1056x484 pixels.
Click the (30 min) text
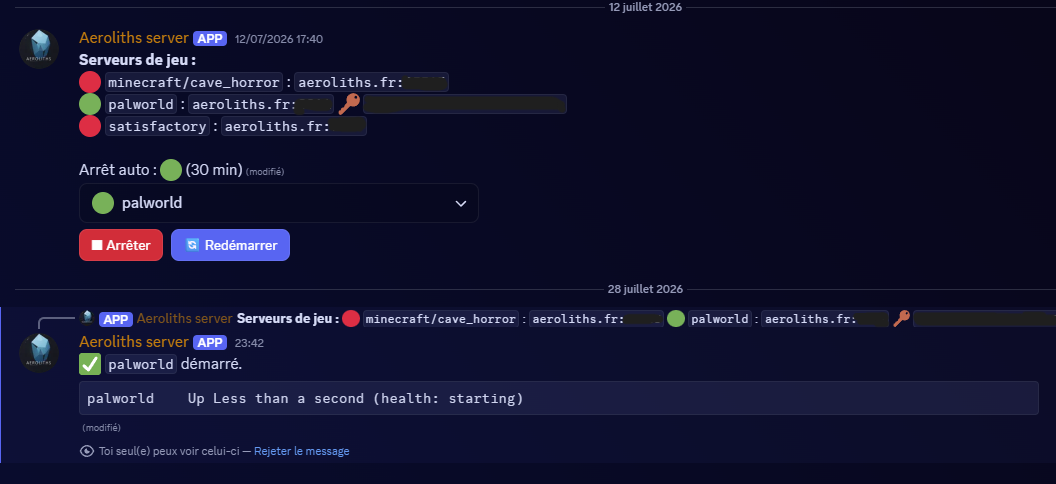(x=214, y=170)
